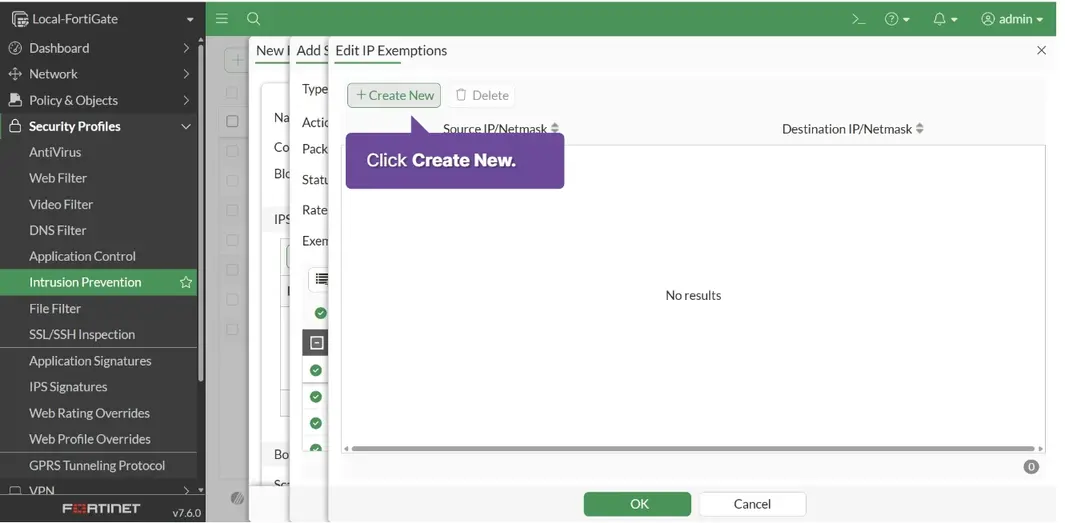Open the CLI console icon
Image resolution: width=1065 pixels, height=523 pixels.
pos(859,19)
